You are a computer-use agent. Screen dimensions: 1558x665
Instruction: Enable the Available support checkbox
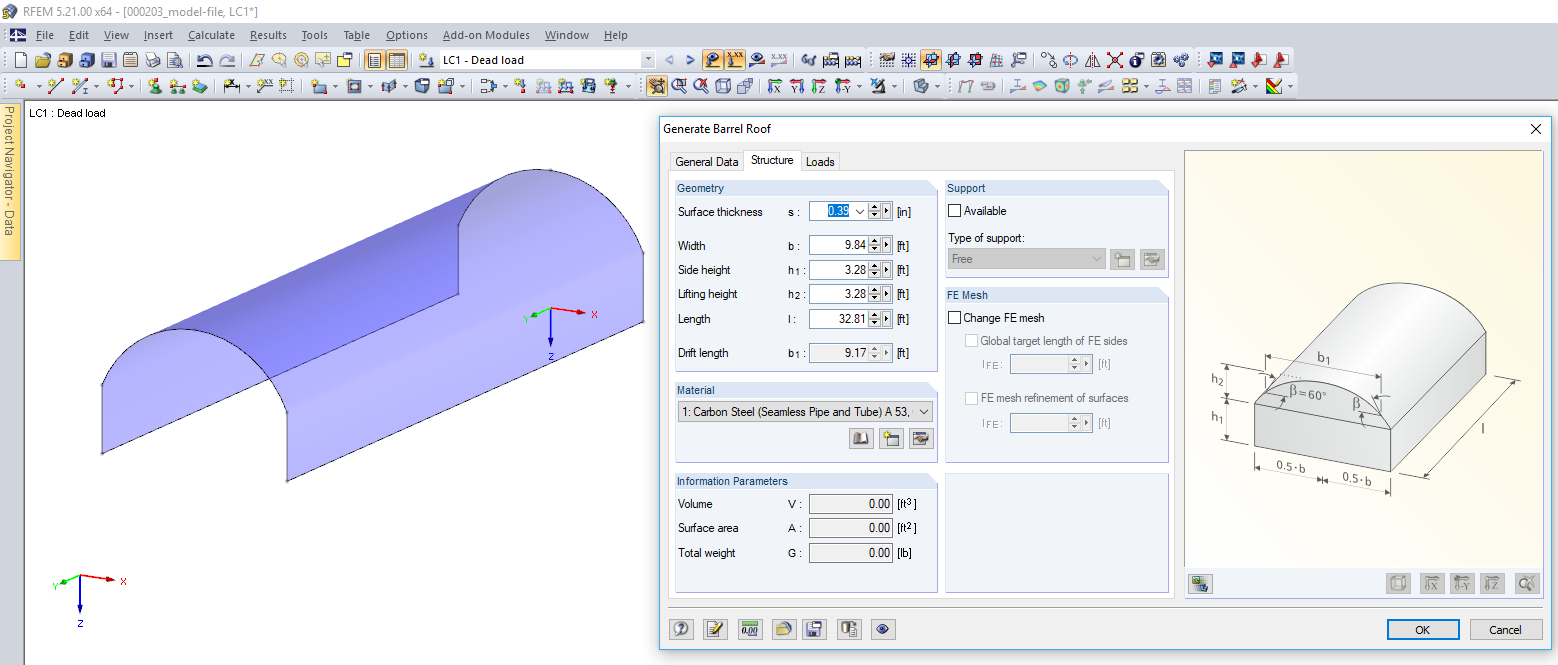(955, 210)
